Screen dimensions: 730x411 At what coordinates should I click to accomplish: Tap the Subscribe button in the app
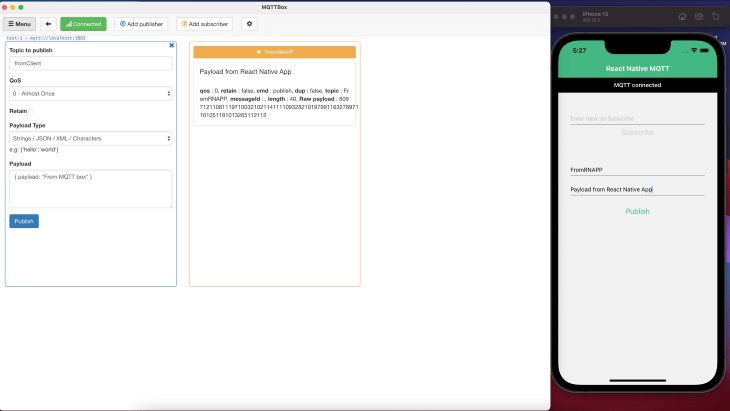[637, 132]
